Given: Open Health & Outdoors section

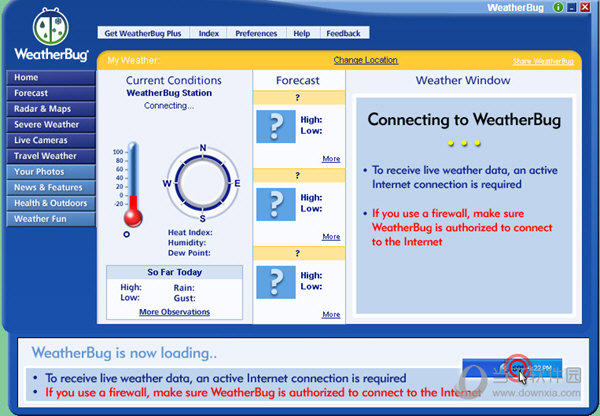Looking at the screenshot, I should click(51, 203).
